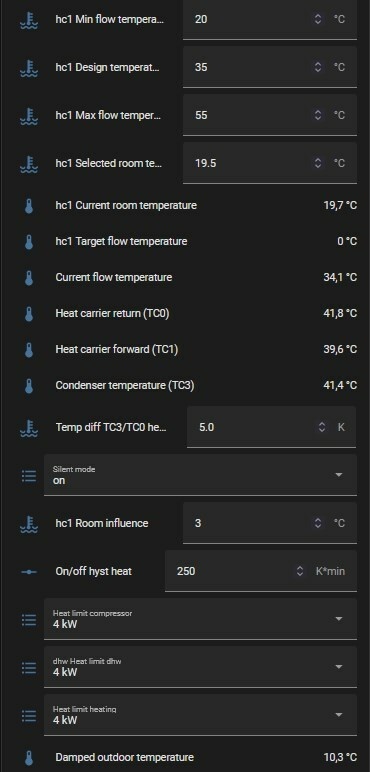Click the list icon next to Heat limit compressor
The width and height of the screenshot is (370, 772).
click(x=29, y=620)
